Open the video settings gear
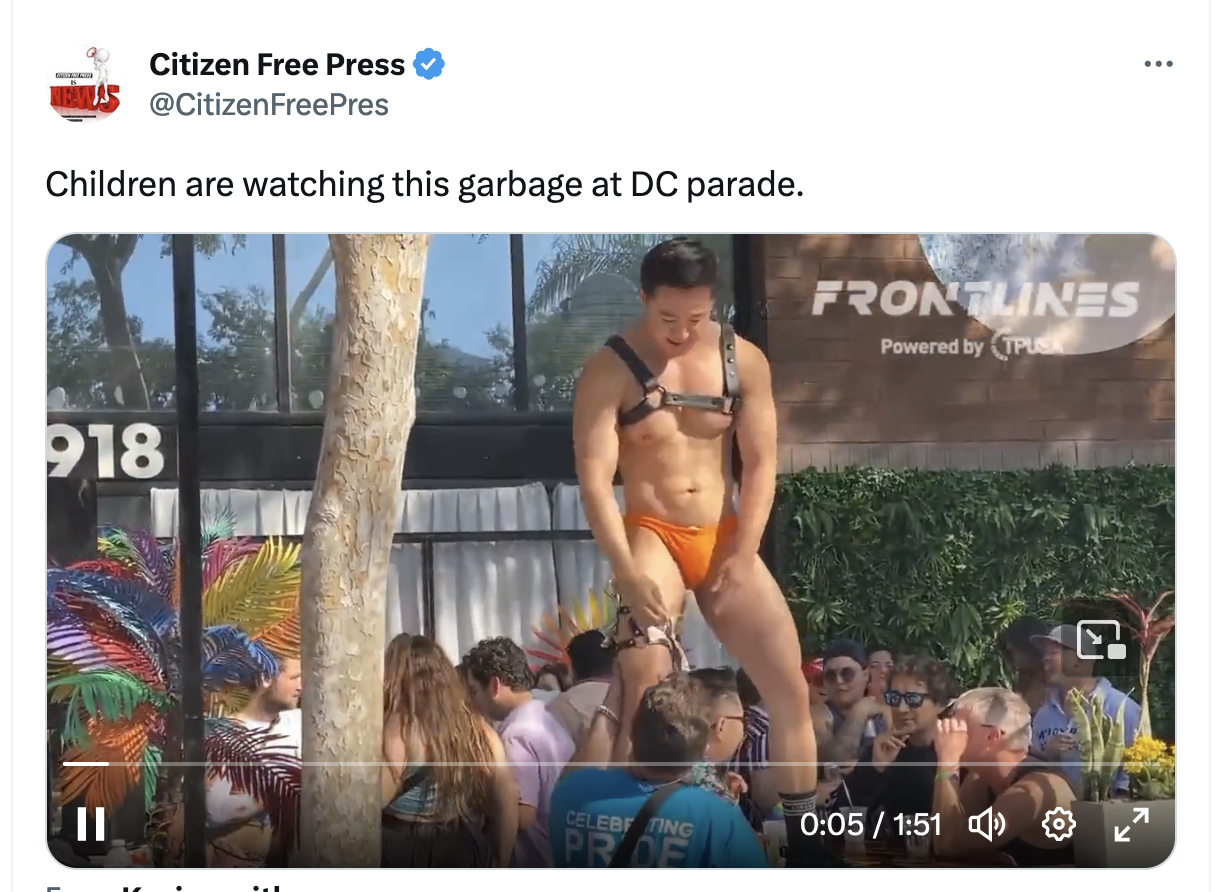The width and height of the screenshot is (1228, 892). tap(1058, 824)
